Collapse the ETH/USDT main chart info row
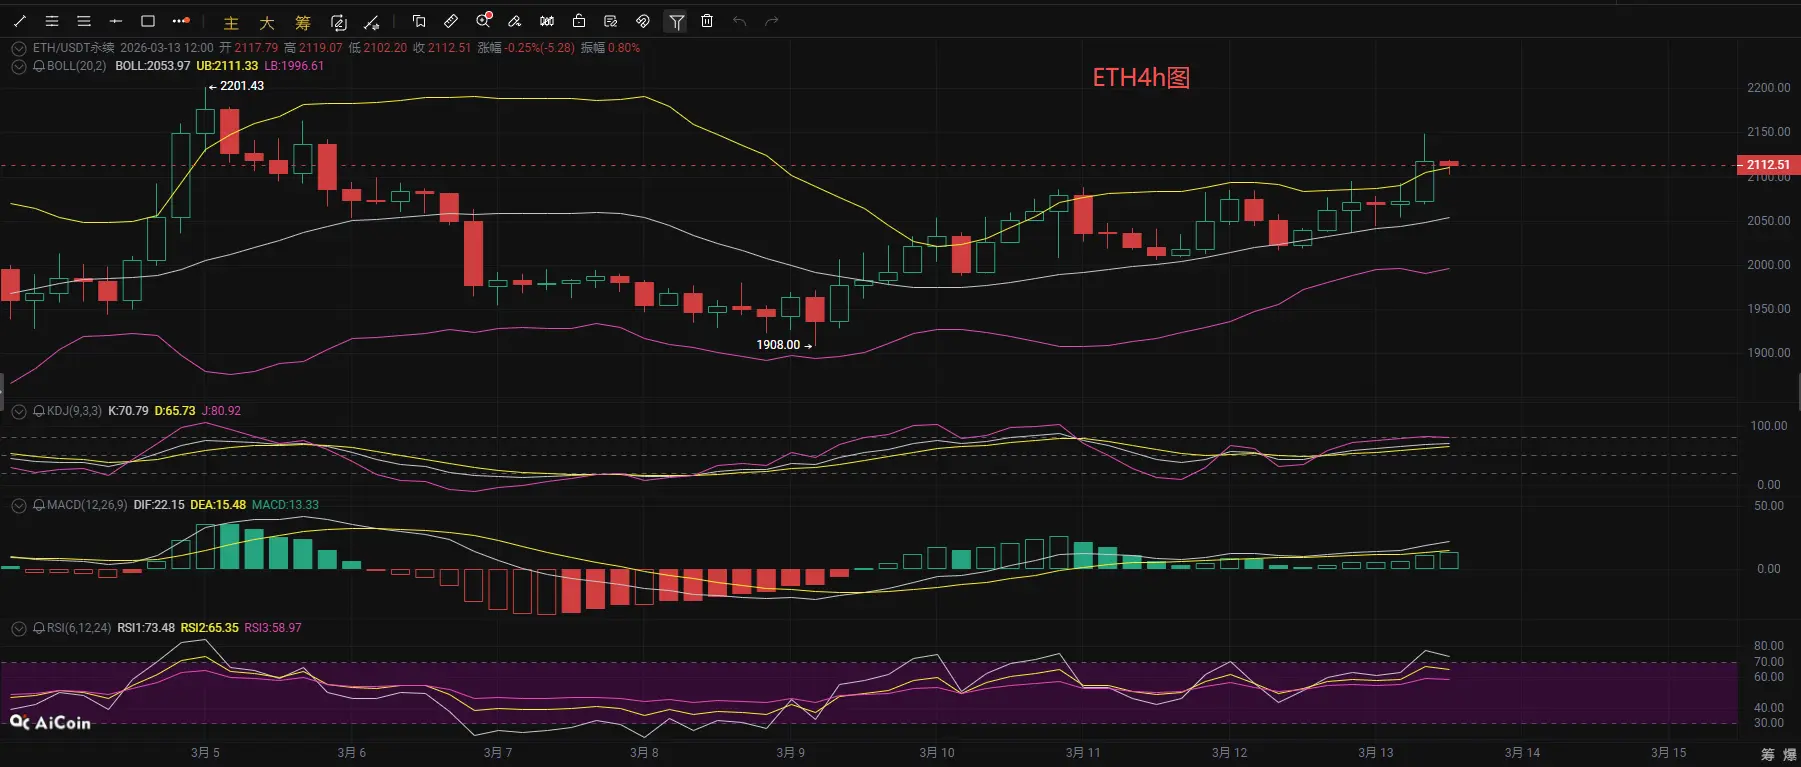This screenshot has height=767, width=1801. pyautogui.click(x=18, y=48)
